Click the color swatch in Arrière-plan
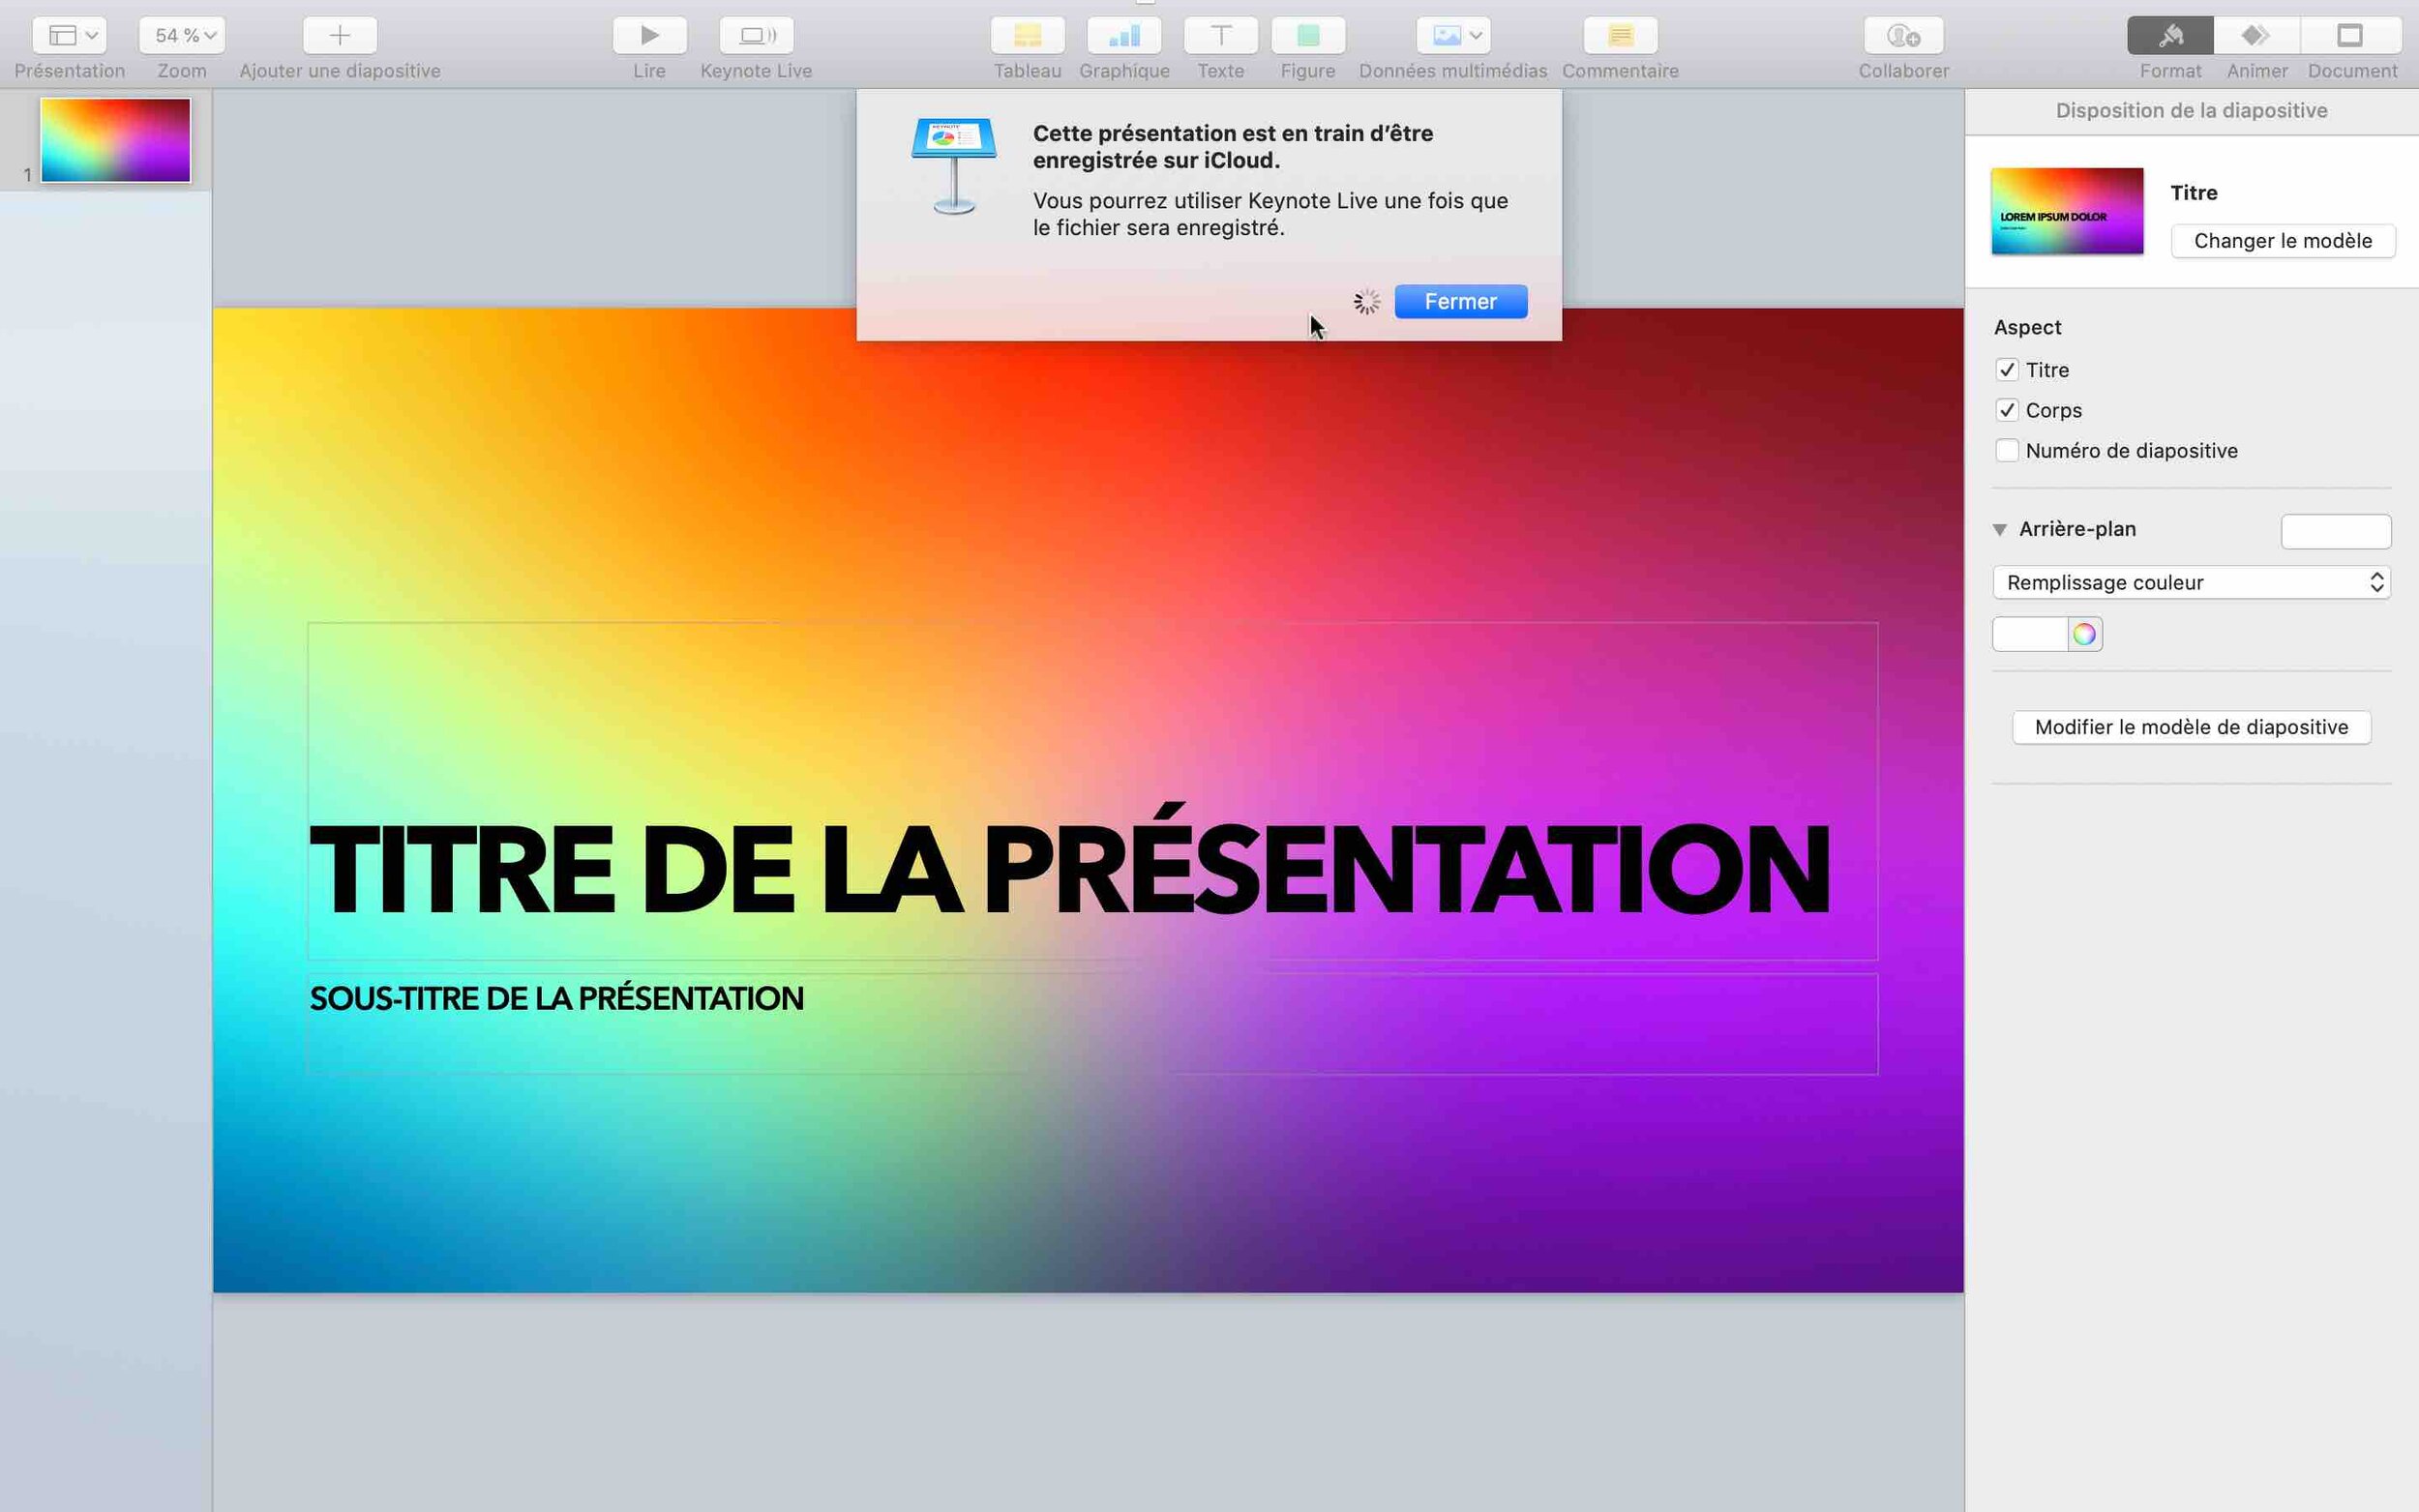 point(2027,634)
